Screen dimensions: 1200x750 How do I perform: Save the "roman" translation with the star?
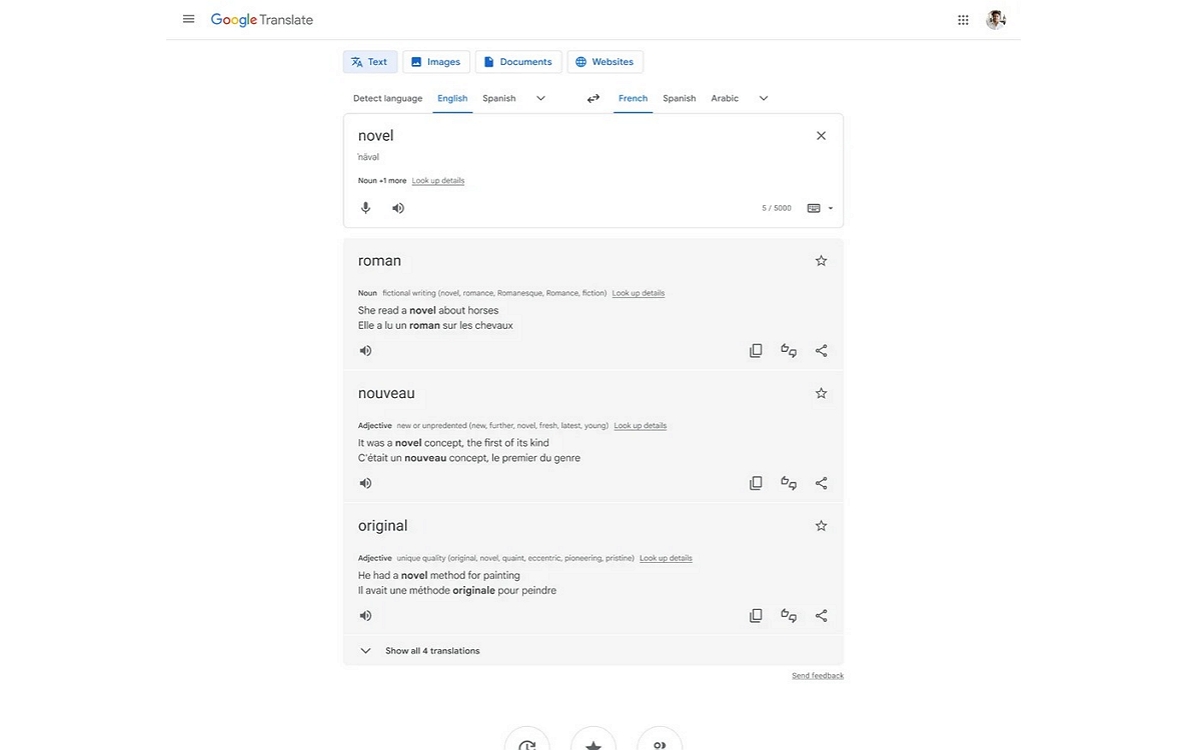(x=821, y=260)
